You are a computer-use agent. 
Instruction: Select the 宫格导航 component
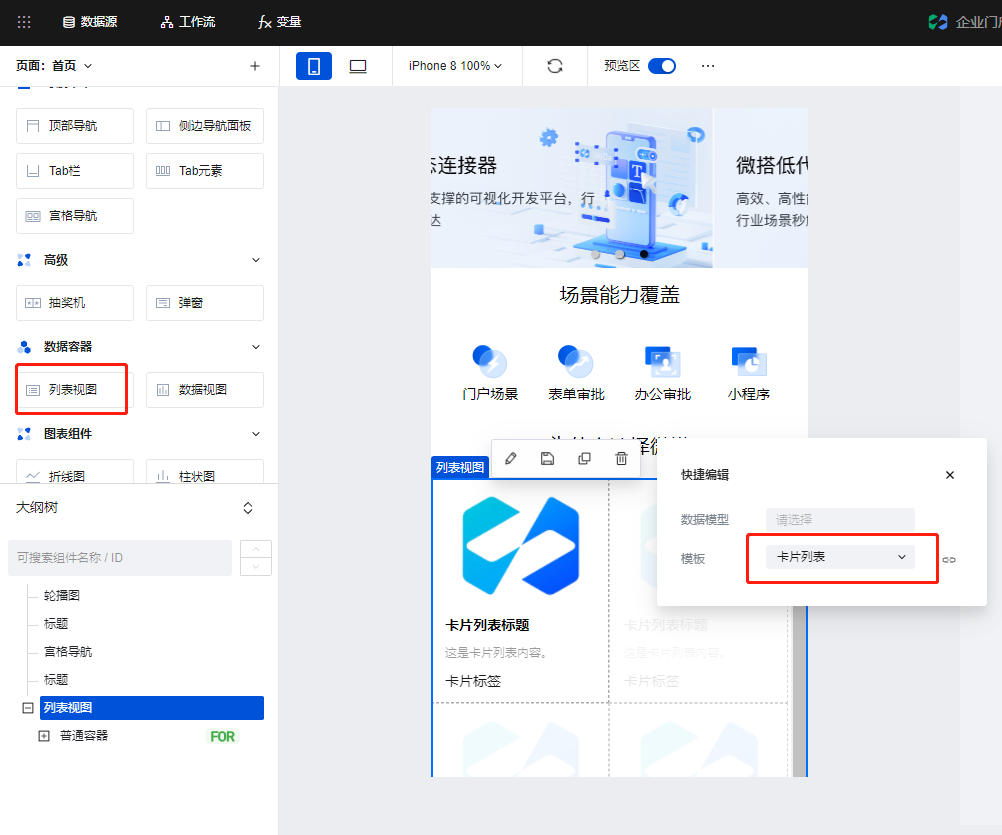[75, 216]
